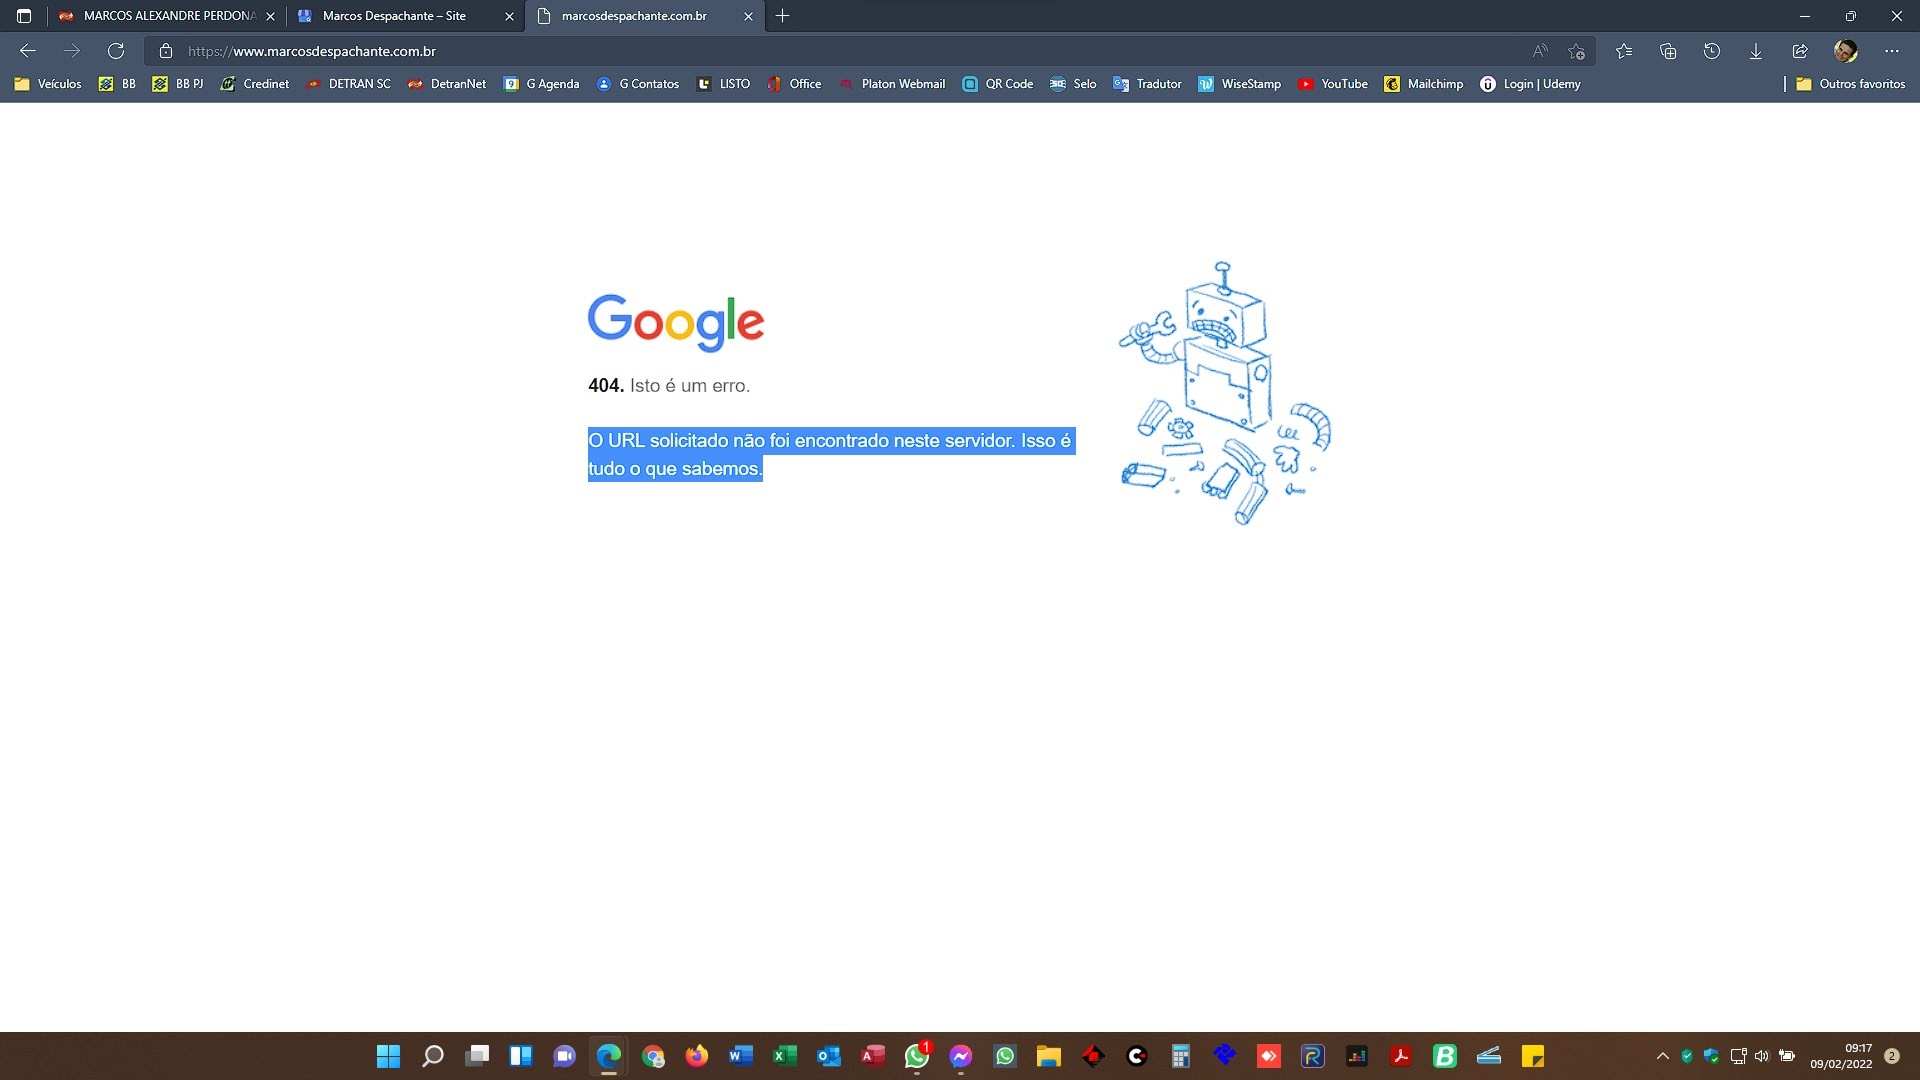
Task: Open the Mailchimp bookmark
Action: point(1424,84)
